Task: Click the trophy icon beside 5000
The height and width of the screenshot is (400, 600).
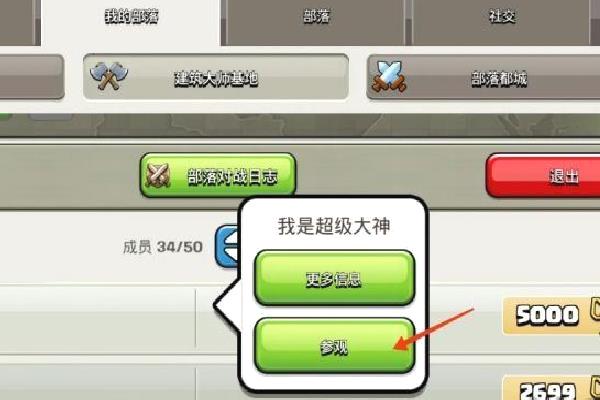Action: pyautogui.click(x=595, y=309)
